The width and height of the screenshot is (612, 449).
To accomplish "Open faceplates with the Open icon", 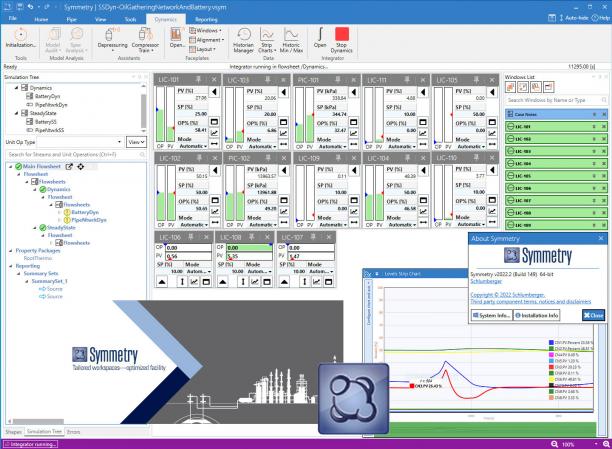I will click(x=177, y=38).
